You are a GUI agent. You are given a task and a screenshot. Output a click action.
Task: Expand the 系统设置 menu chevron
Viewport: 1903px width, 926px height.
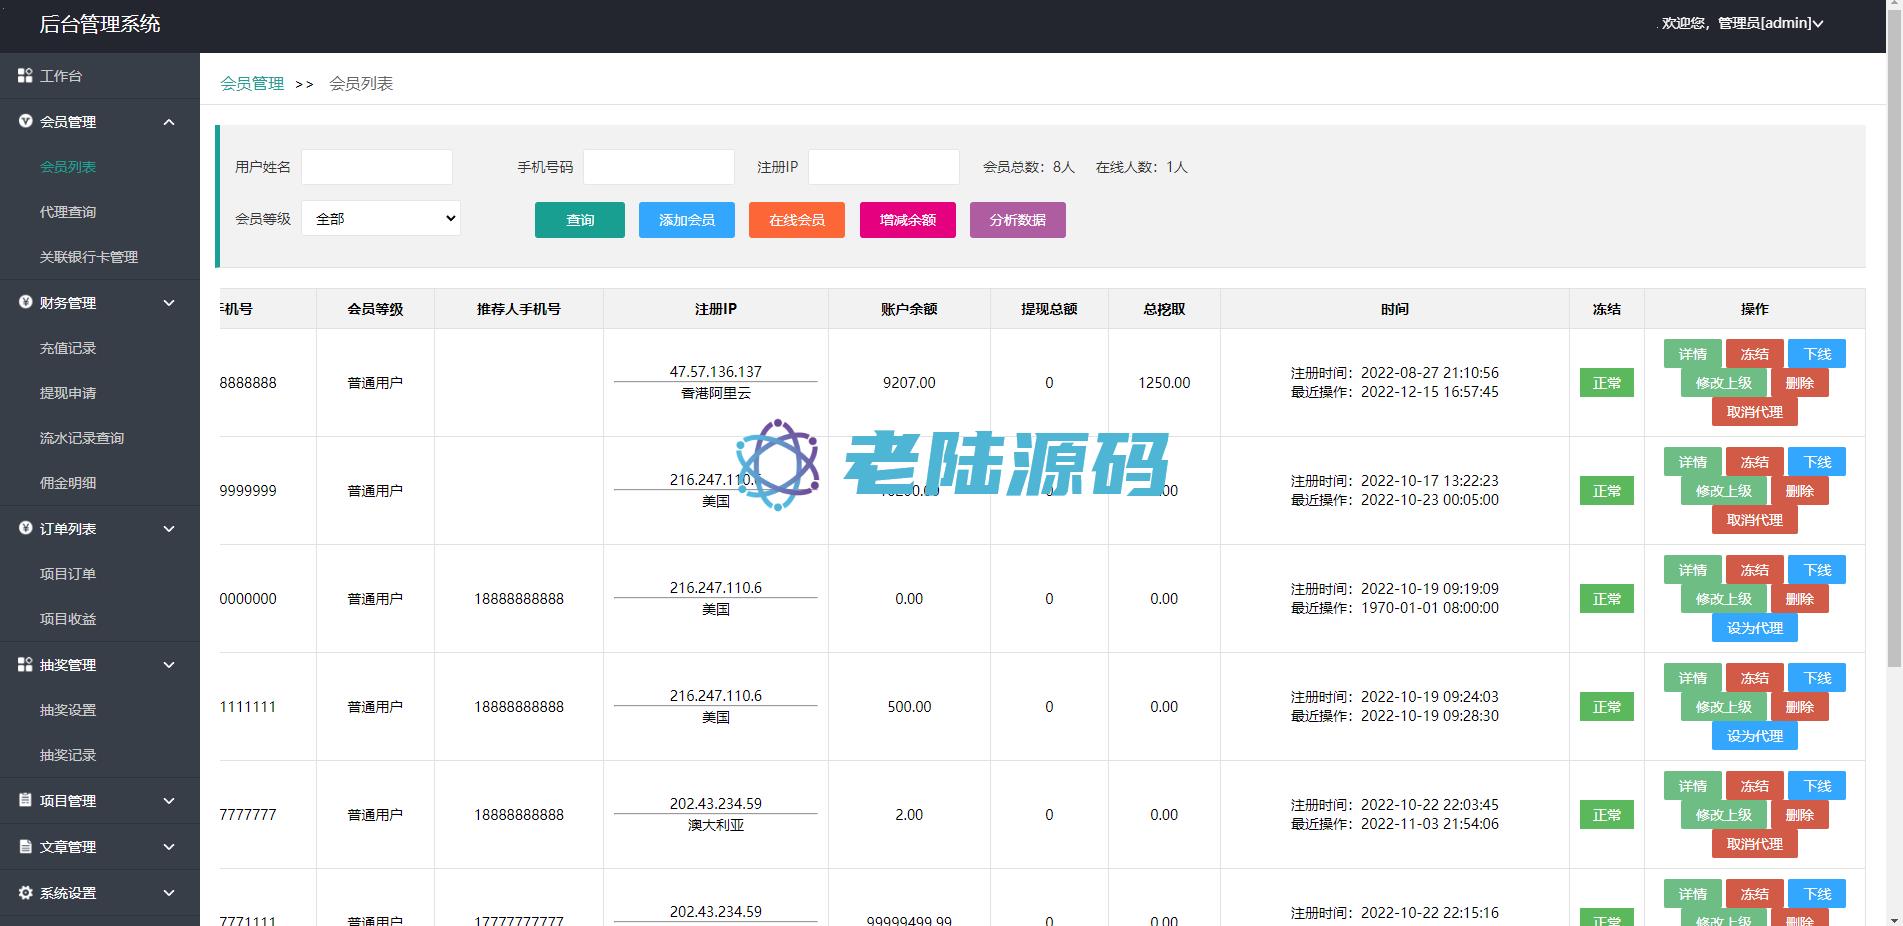[169, 893]
